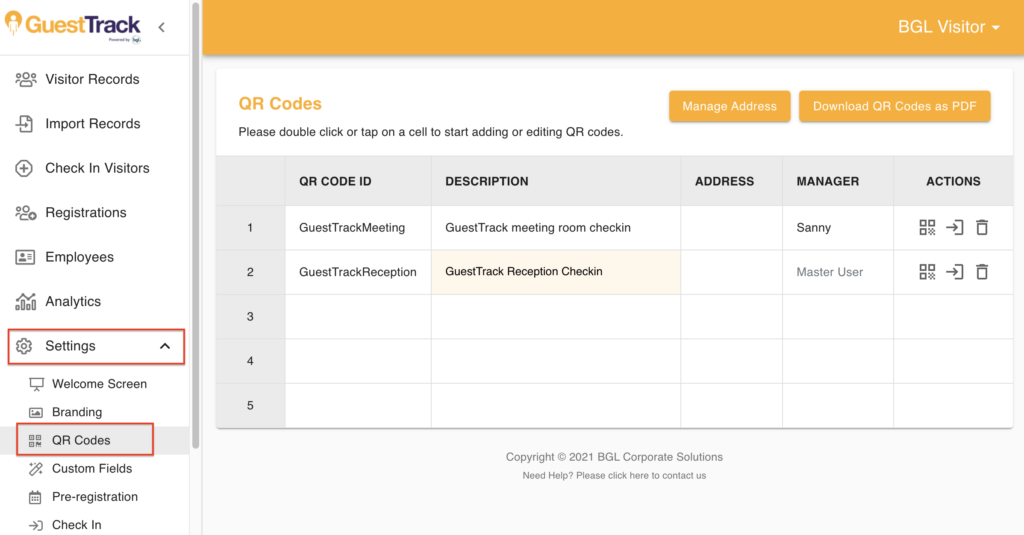1024x535 pixels.
Task: Click the Manage Address button
Action: 729,106
